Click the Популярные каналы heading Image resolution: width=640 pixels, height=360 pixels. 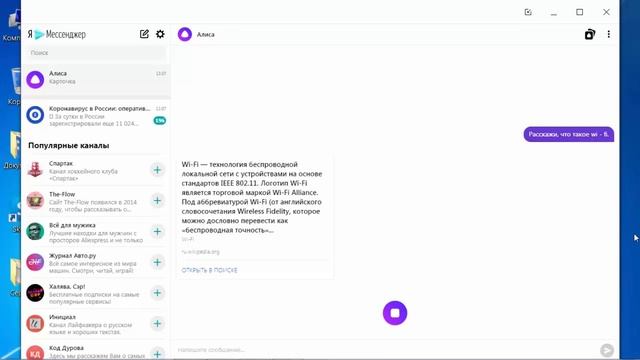(69, 145)
